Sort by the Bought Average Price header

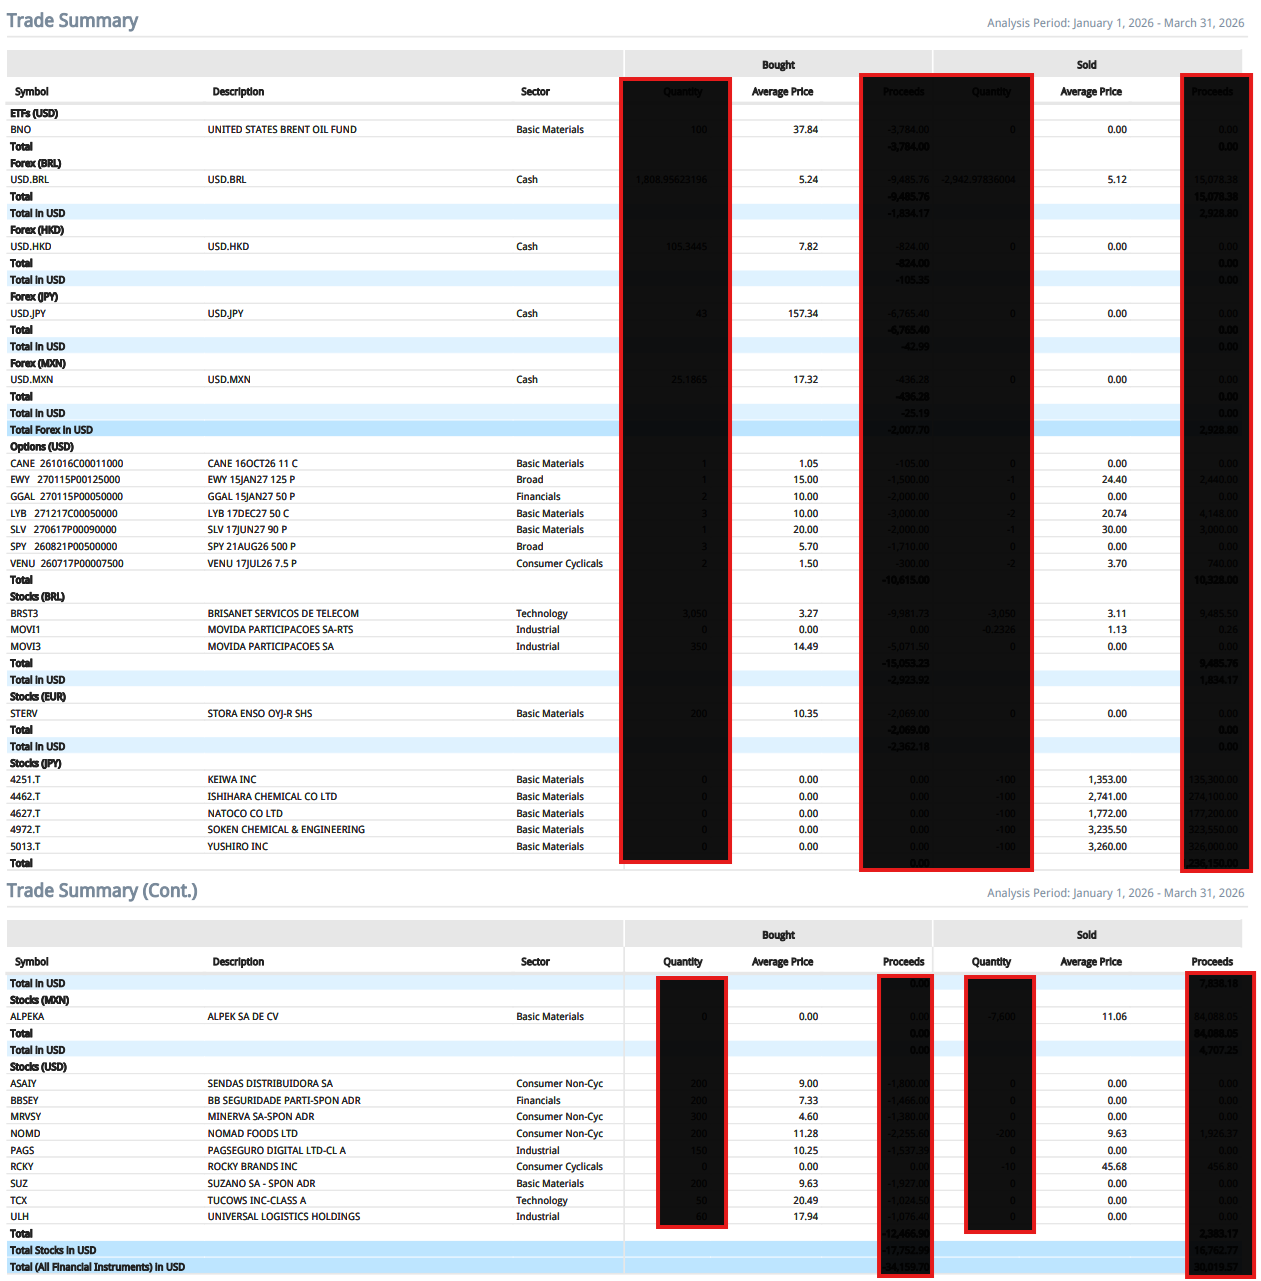tap(782, 91)
